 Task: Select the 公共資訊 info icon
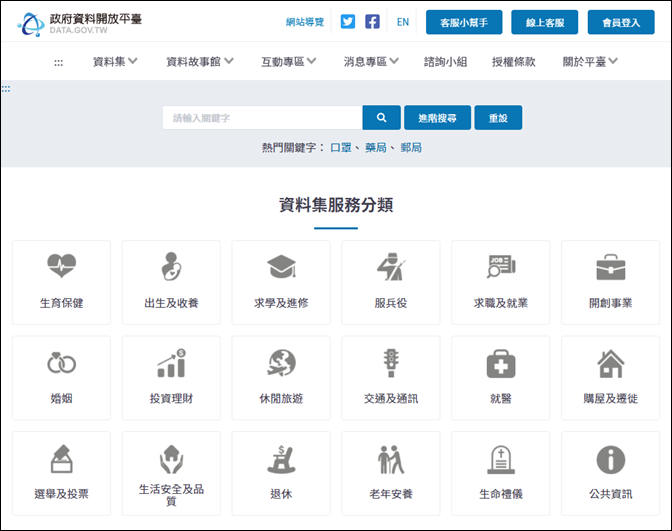click(x=611, y=459)
